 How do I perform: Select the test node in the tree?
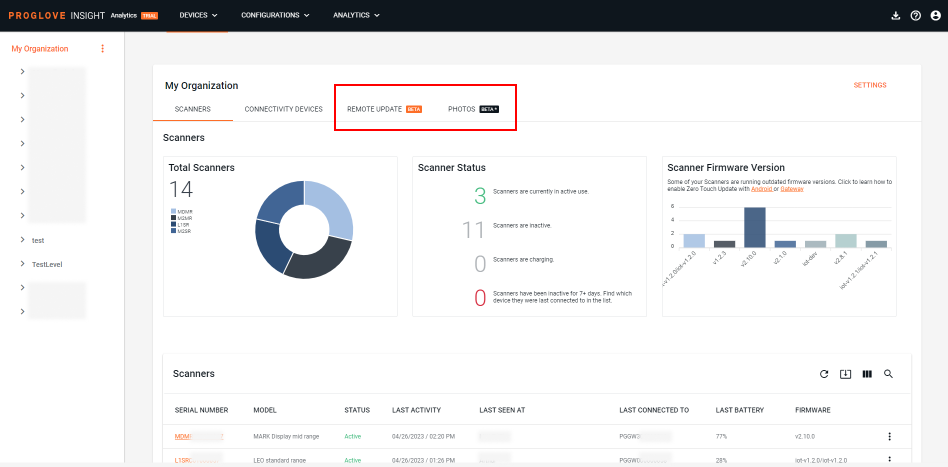point(38,240)
